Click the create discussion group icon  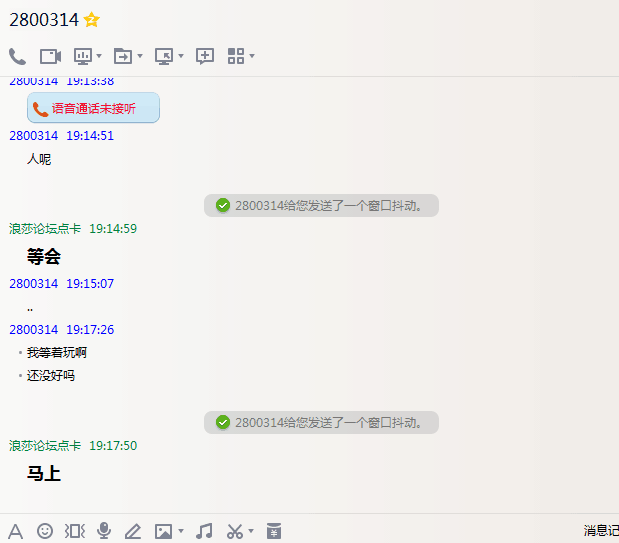coord(205,56)
